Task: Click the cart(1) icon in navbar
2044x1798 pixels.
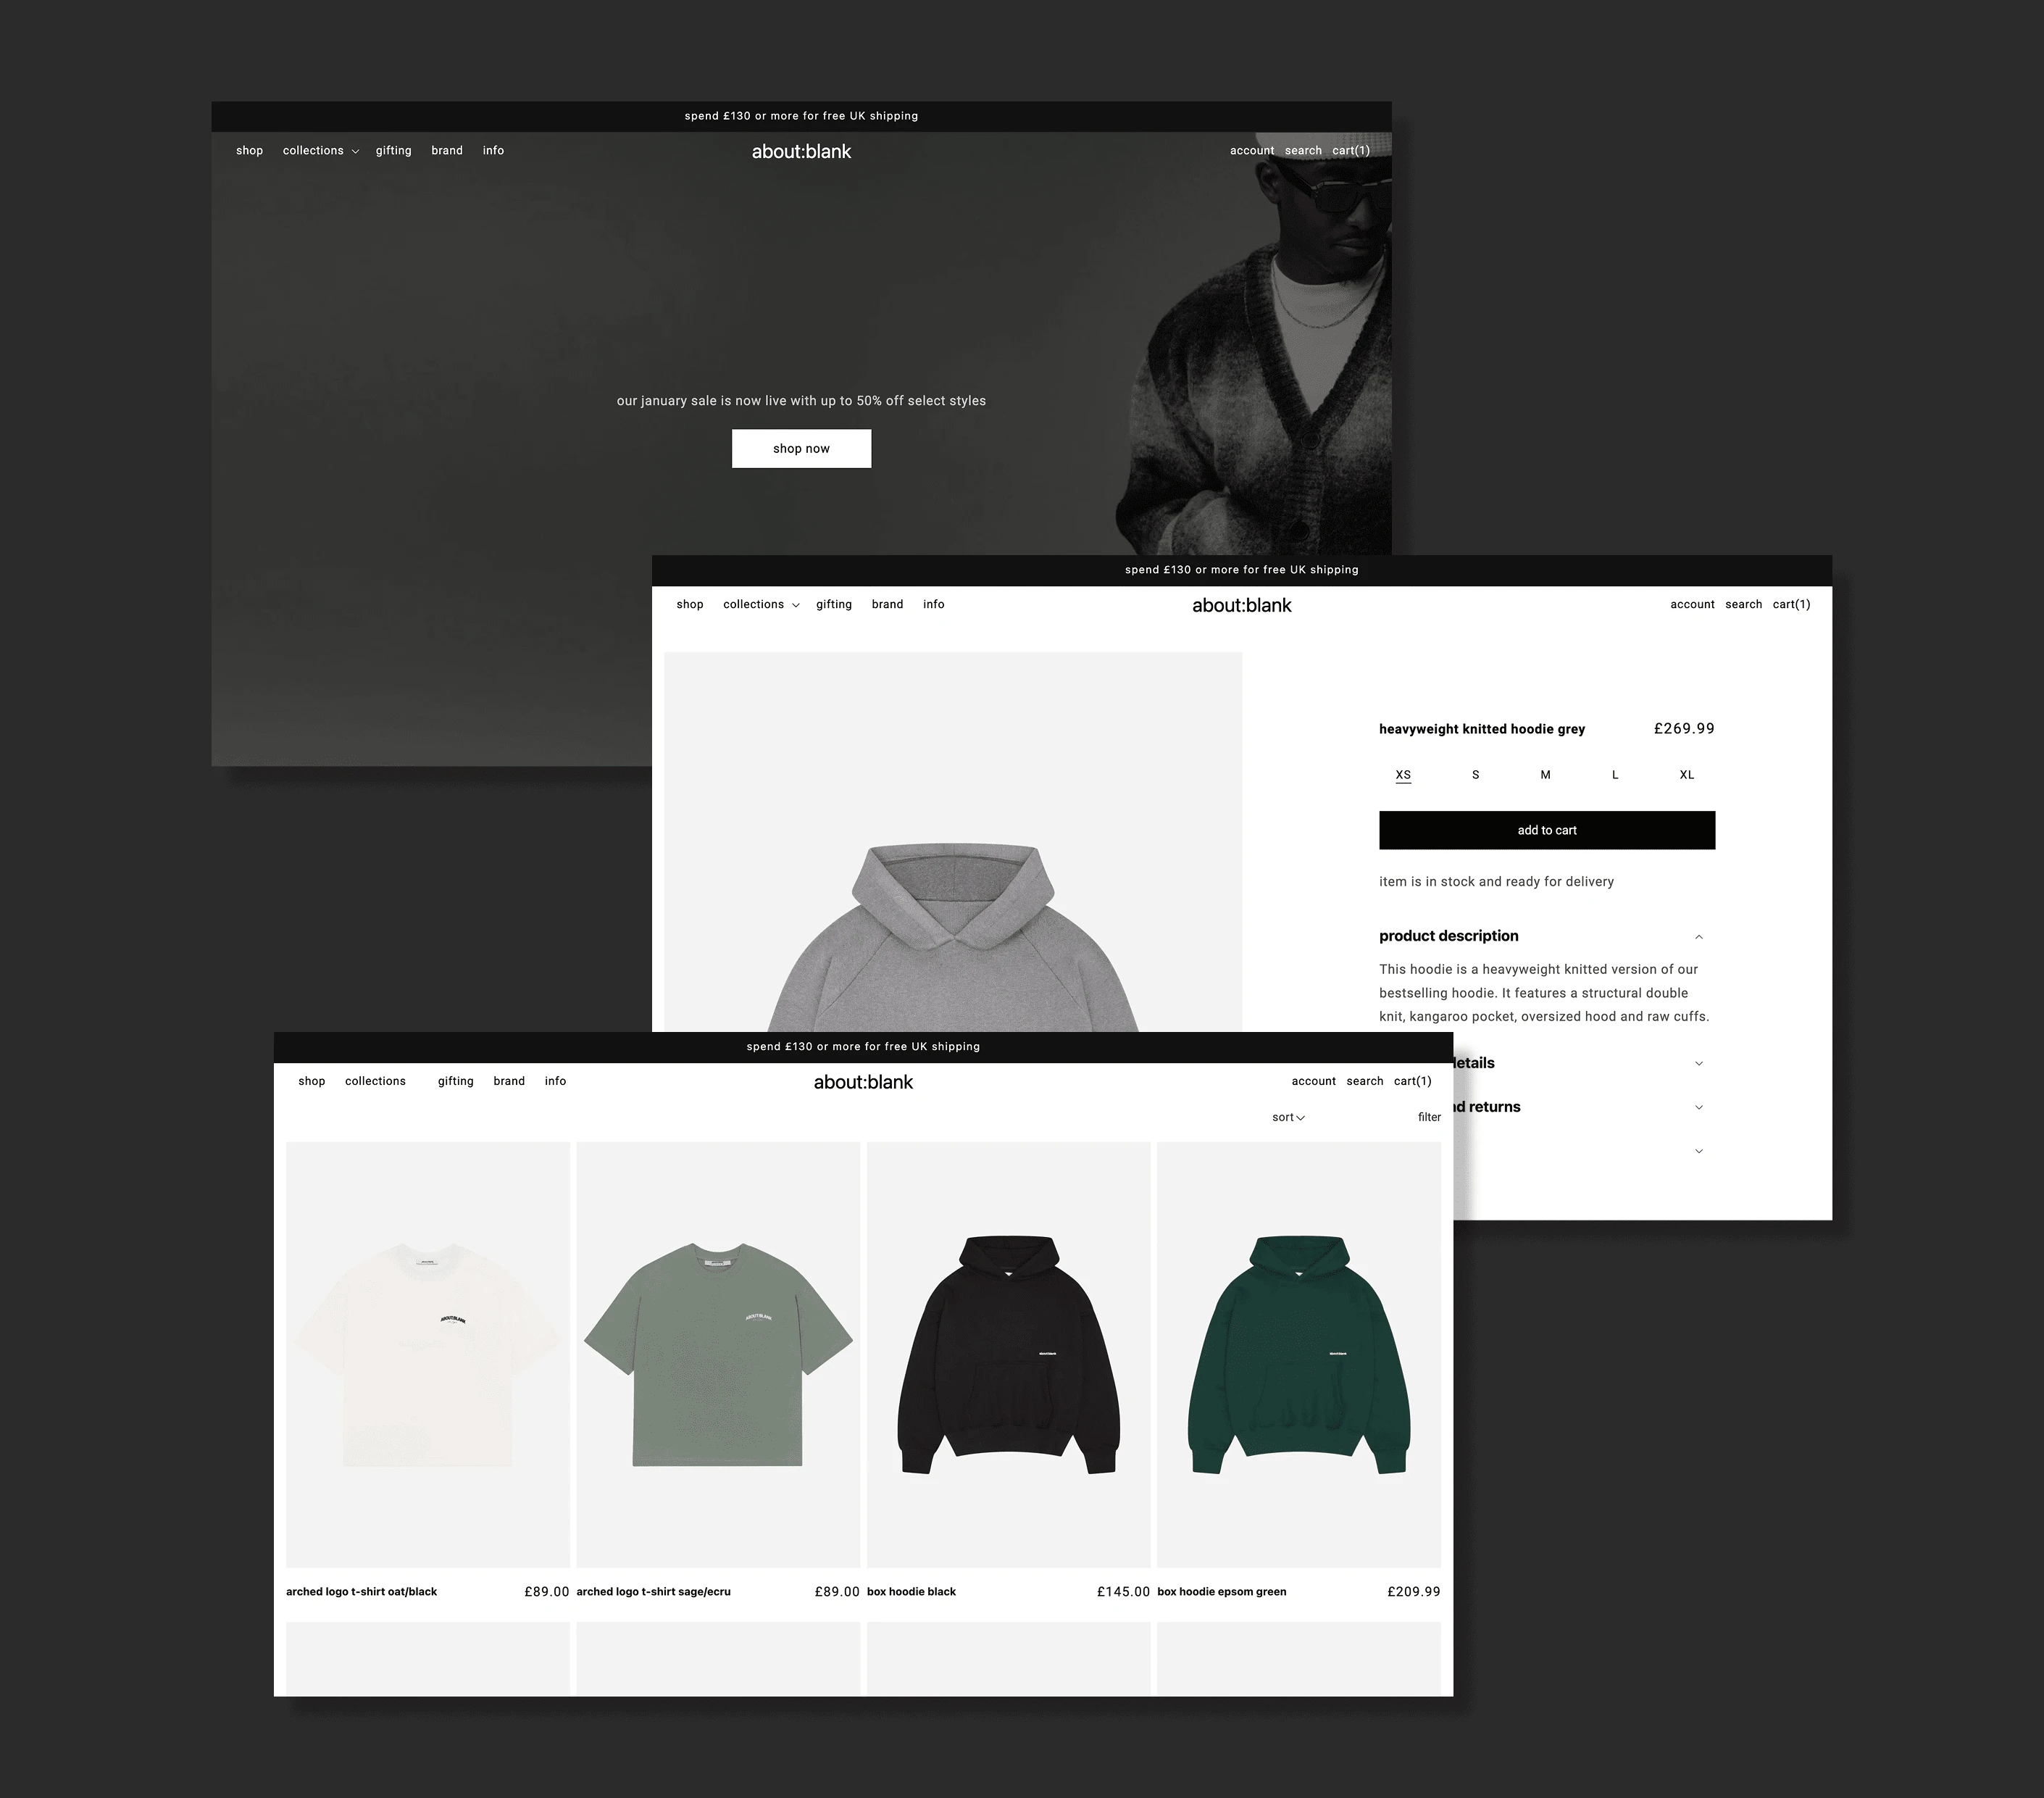Action: pyautogui.click(x=1790, y=604)
